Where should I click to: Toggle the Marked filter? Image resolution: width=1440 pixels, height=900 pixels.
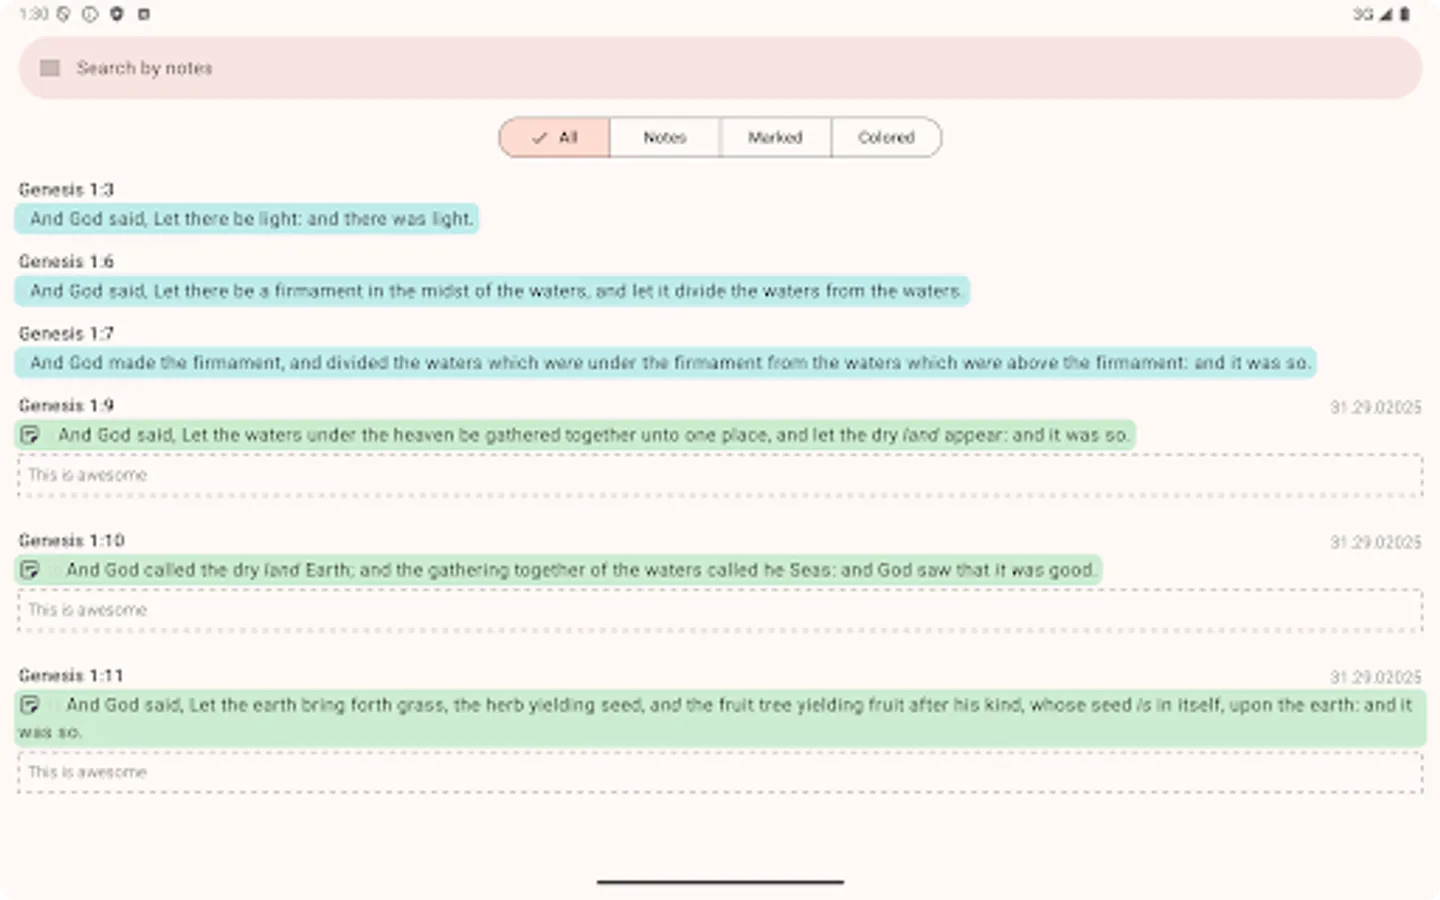[x=775, y=137]
